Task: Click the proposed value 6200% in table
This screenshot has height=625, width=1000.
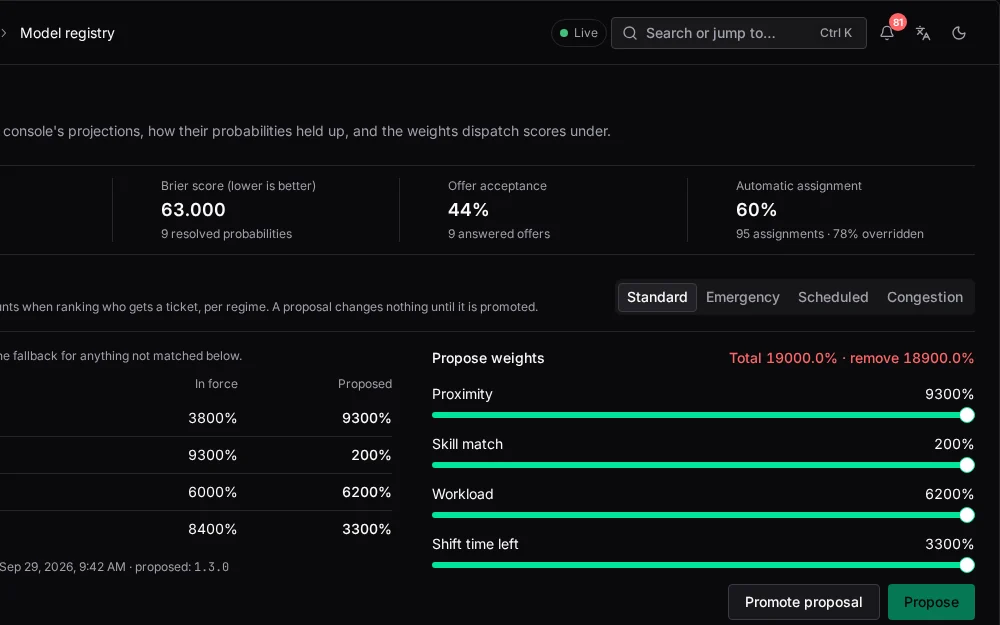Action: tap(367, 492)
